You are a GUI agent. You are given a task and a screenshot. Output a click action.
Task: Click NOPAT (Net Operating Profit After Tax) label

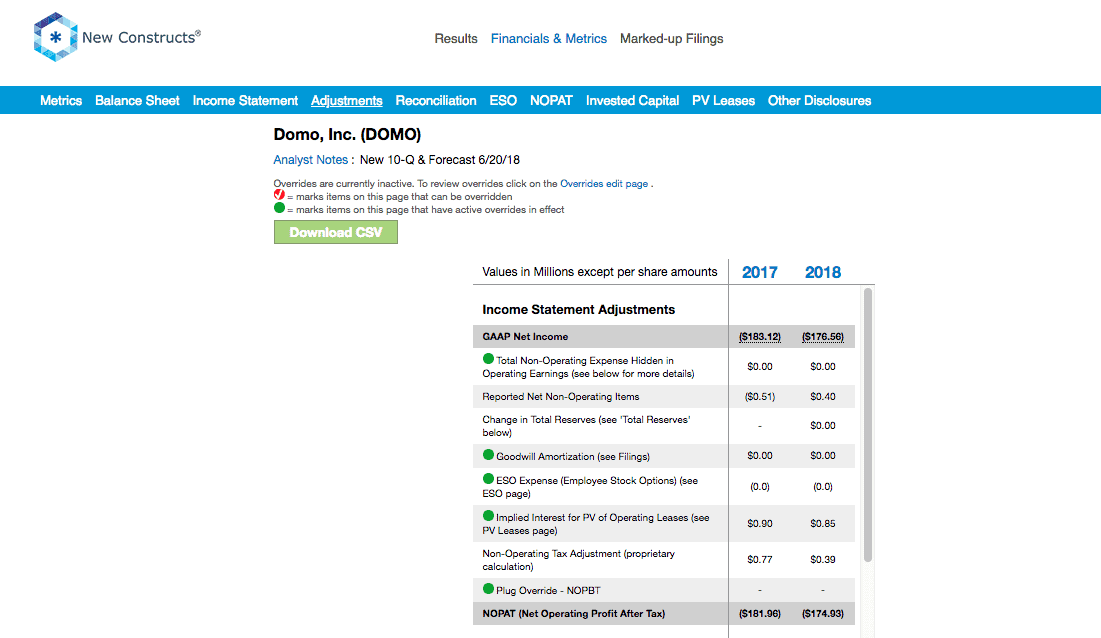pyautogui.click(x=574, y=613)
